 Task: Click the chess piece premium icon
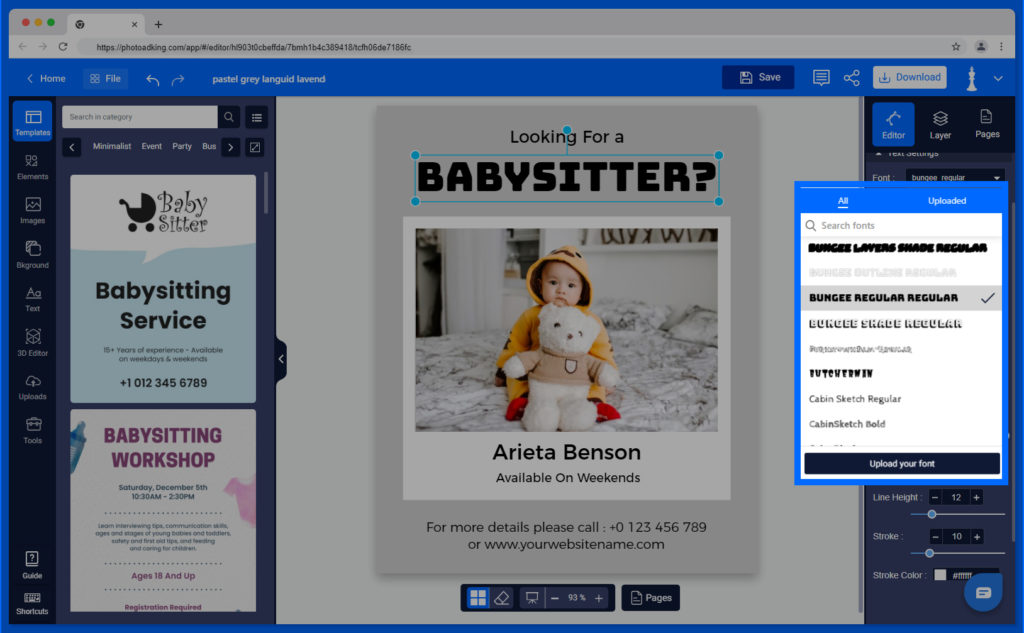tap(972, 78)
